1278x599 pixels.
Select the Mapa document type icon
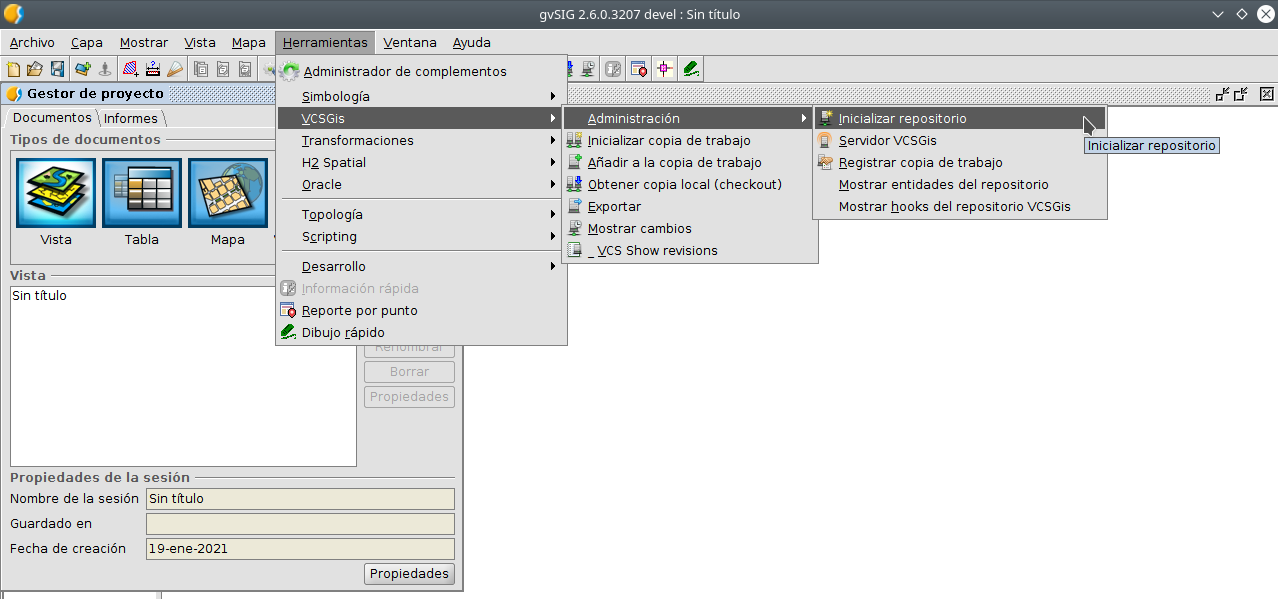point(228,193)
